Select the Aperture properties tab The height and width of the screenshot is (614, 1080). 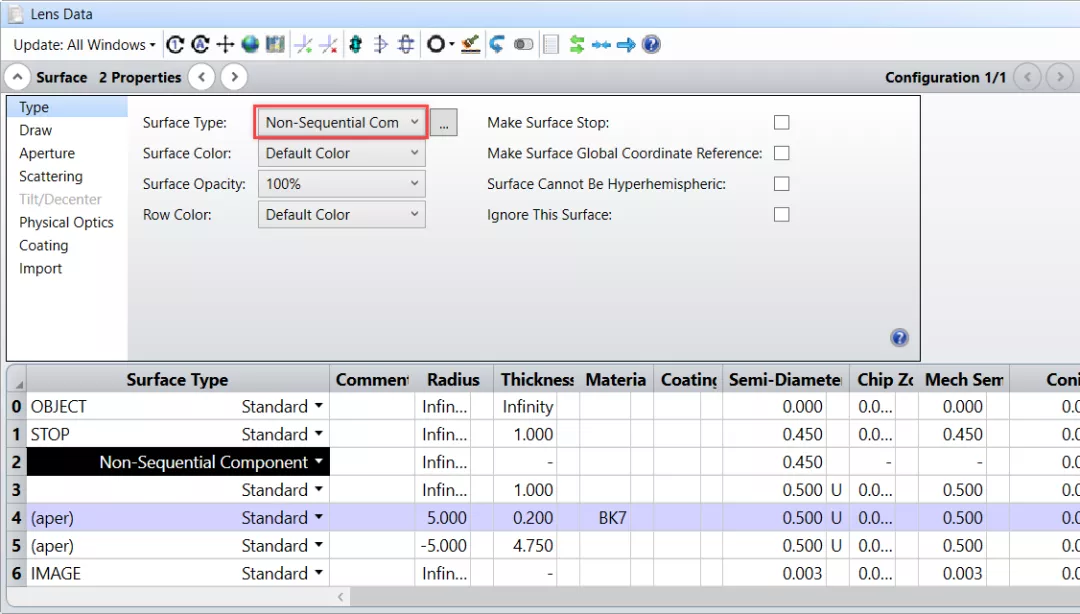point(47,153)
